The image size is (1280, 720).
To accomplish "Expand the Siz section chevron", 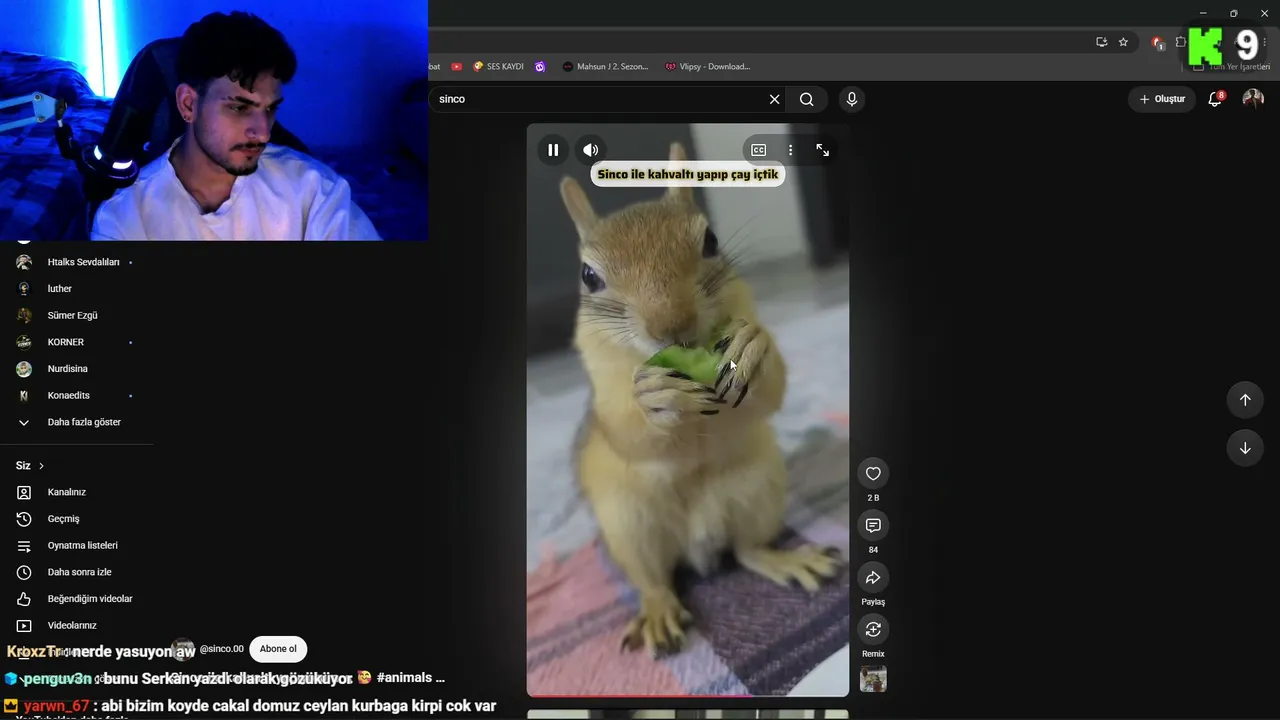I will tap(41, 466).
